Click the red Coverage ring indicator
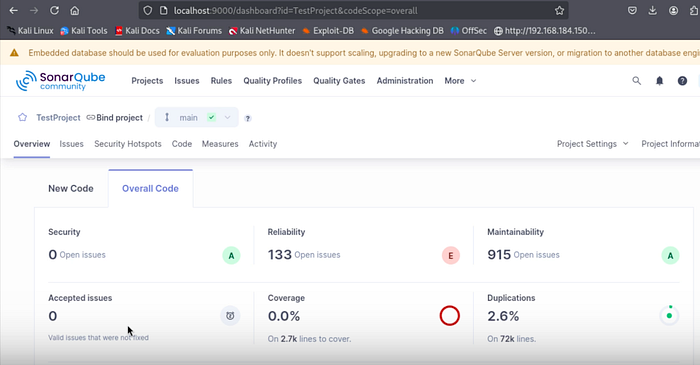Viewport: 700px width, 365px height. click(x=450, y=315)
